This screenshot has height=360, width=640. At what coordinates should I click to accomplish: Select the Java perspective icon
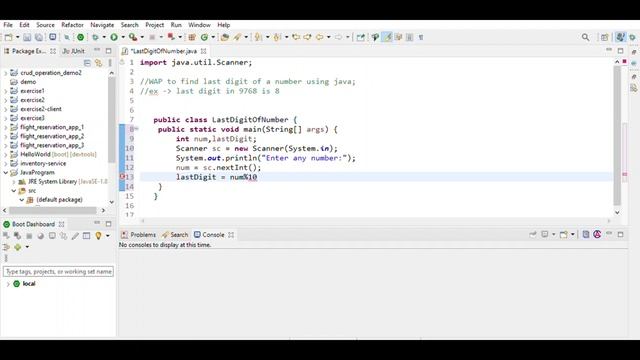coord(620,37)
